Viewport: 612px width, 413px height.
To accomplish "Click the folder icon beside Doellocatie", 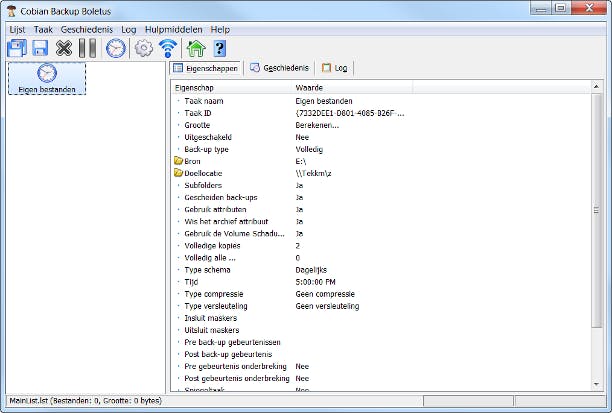I will coord(178,173).
